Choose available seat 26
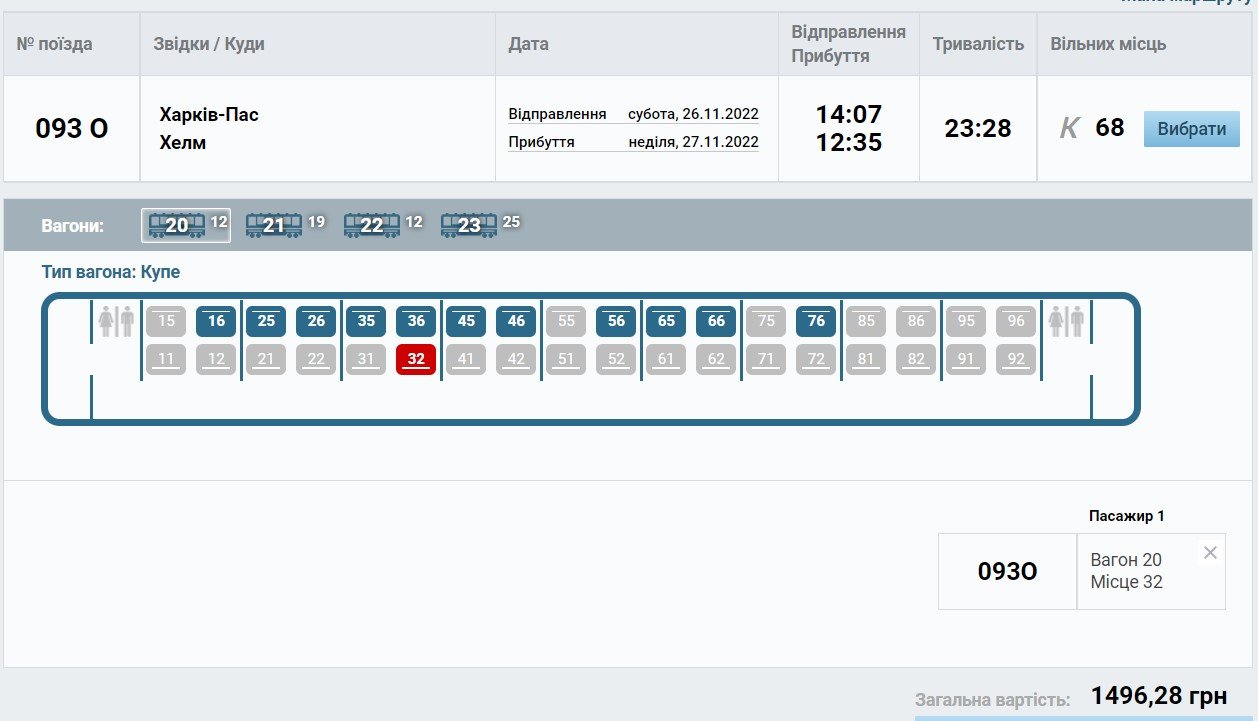The image size is (1258, 721). point(316,321)
